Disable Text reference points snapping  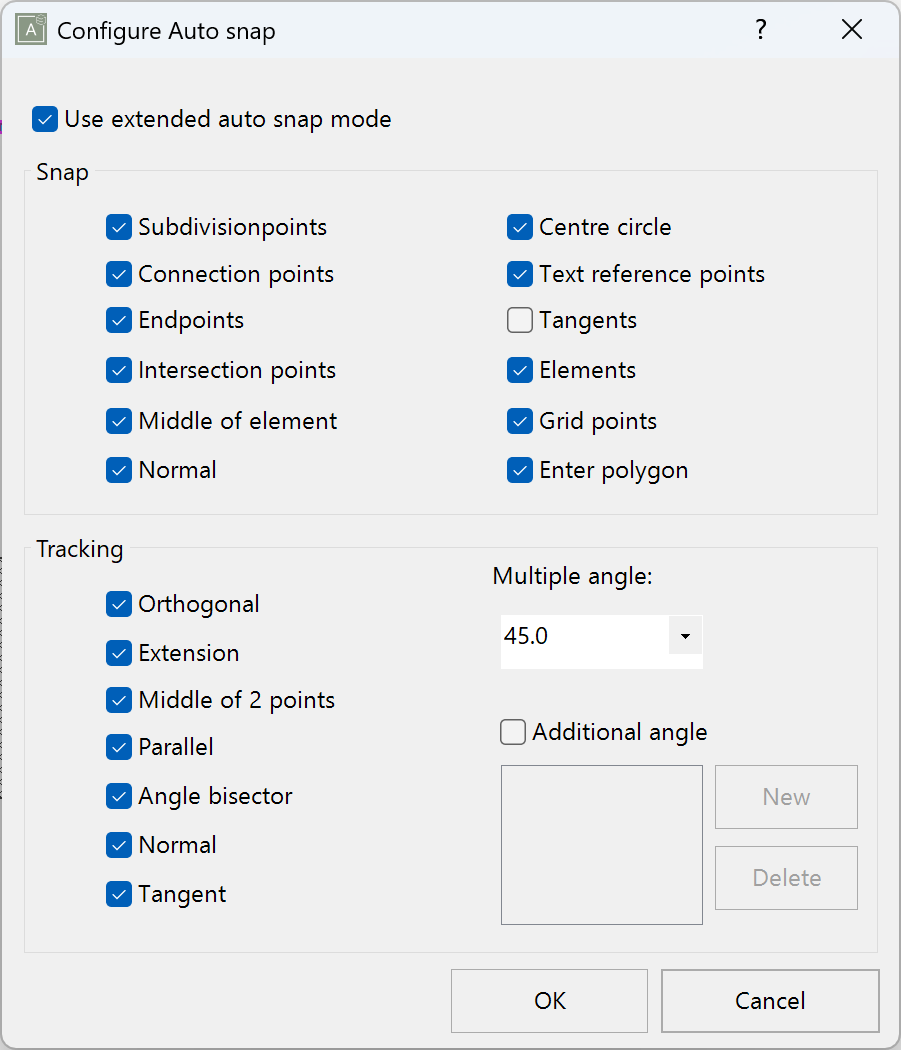[519, 274]
